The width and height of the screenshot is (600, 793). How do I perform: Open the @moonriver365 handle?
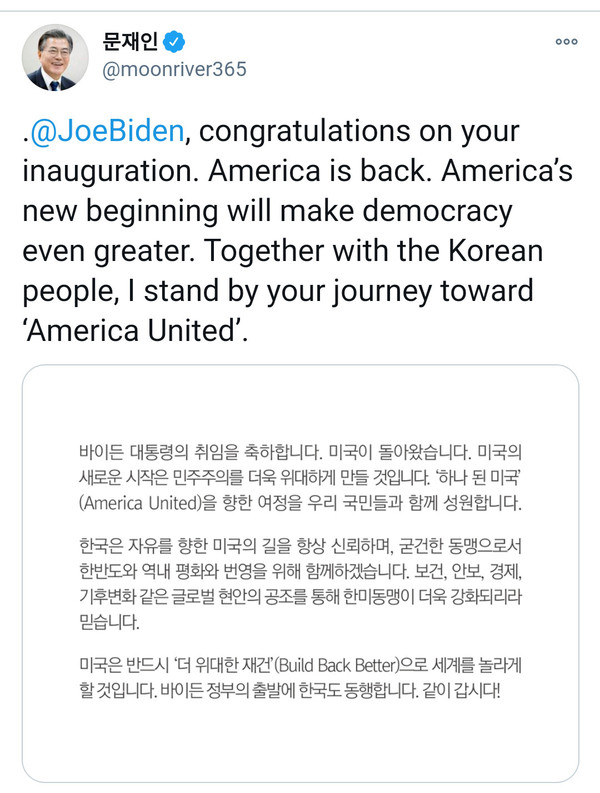(x=174, y=72)
